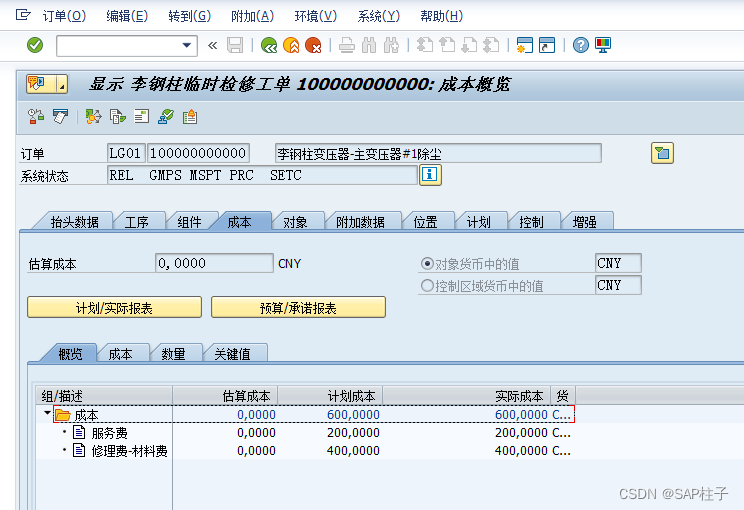Click the Customize Local Layout monitor icon

click(x=603, y=46)
